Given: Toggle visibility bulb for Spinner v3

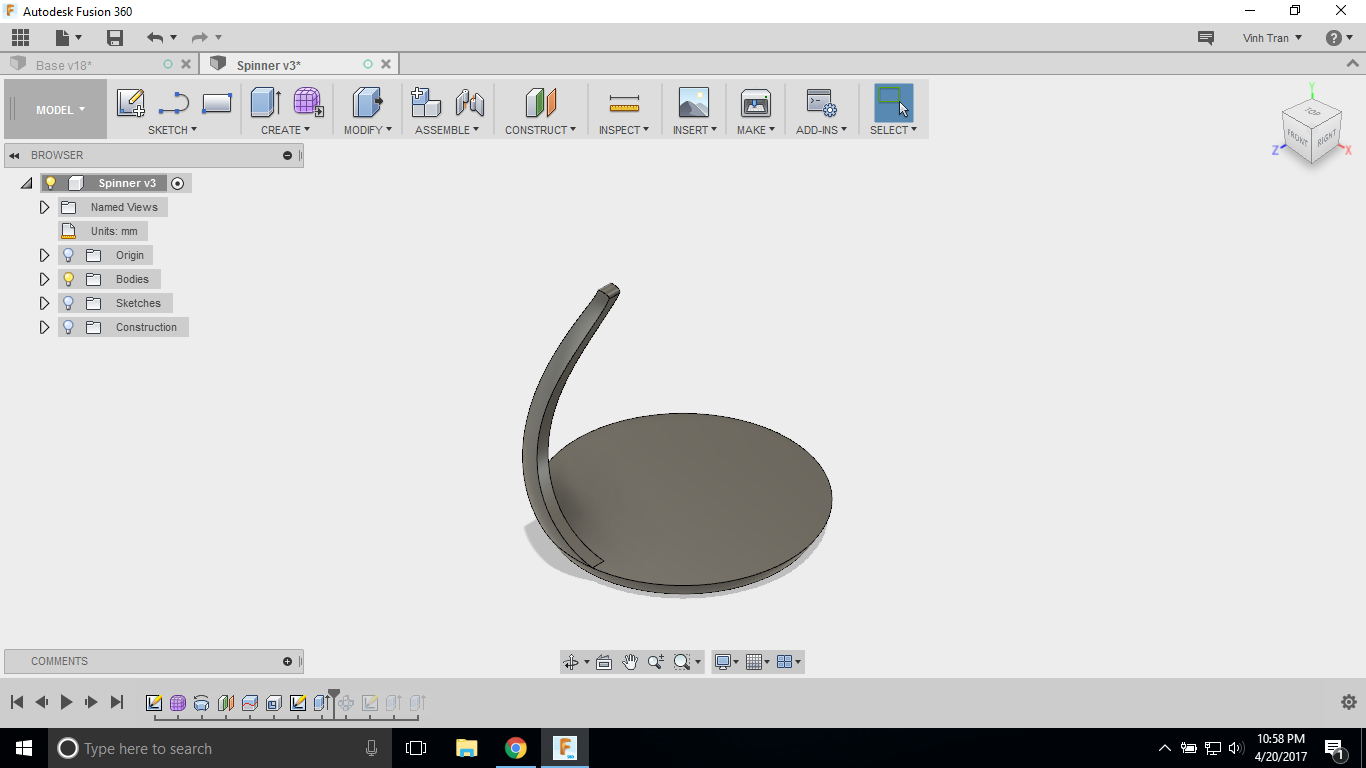Looking at the screenshot, I should point(50,183).
